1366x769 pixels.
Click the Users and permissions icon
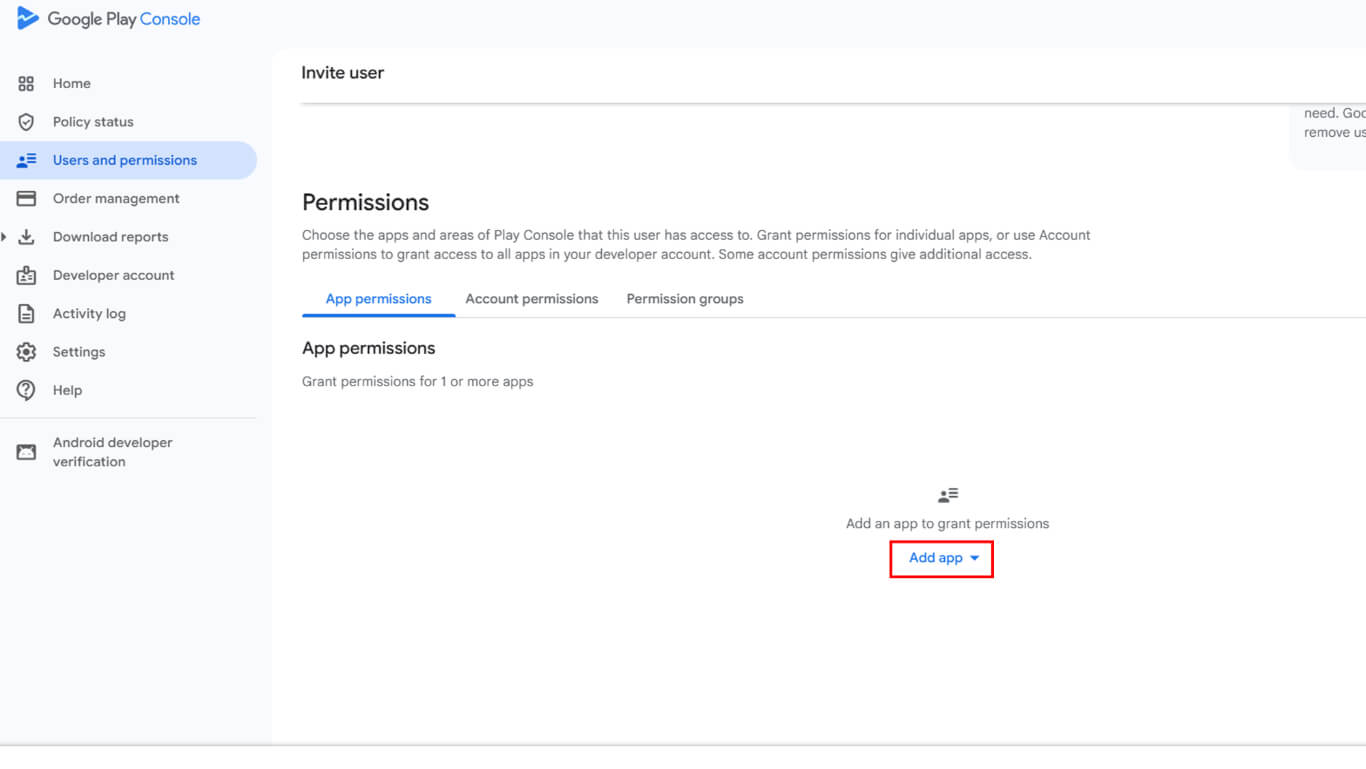pyautogui.click(x=27, y=160)
